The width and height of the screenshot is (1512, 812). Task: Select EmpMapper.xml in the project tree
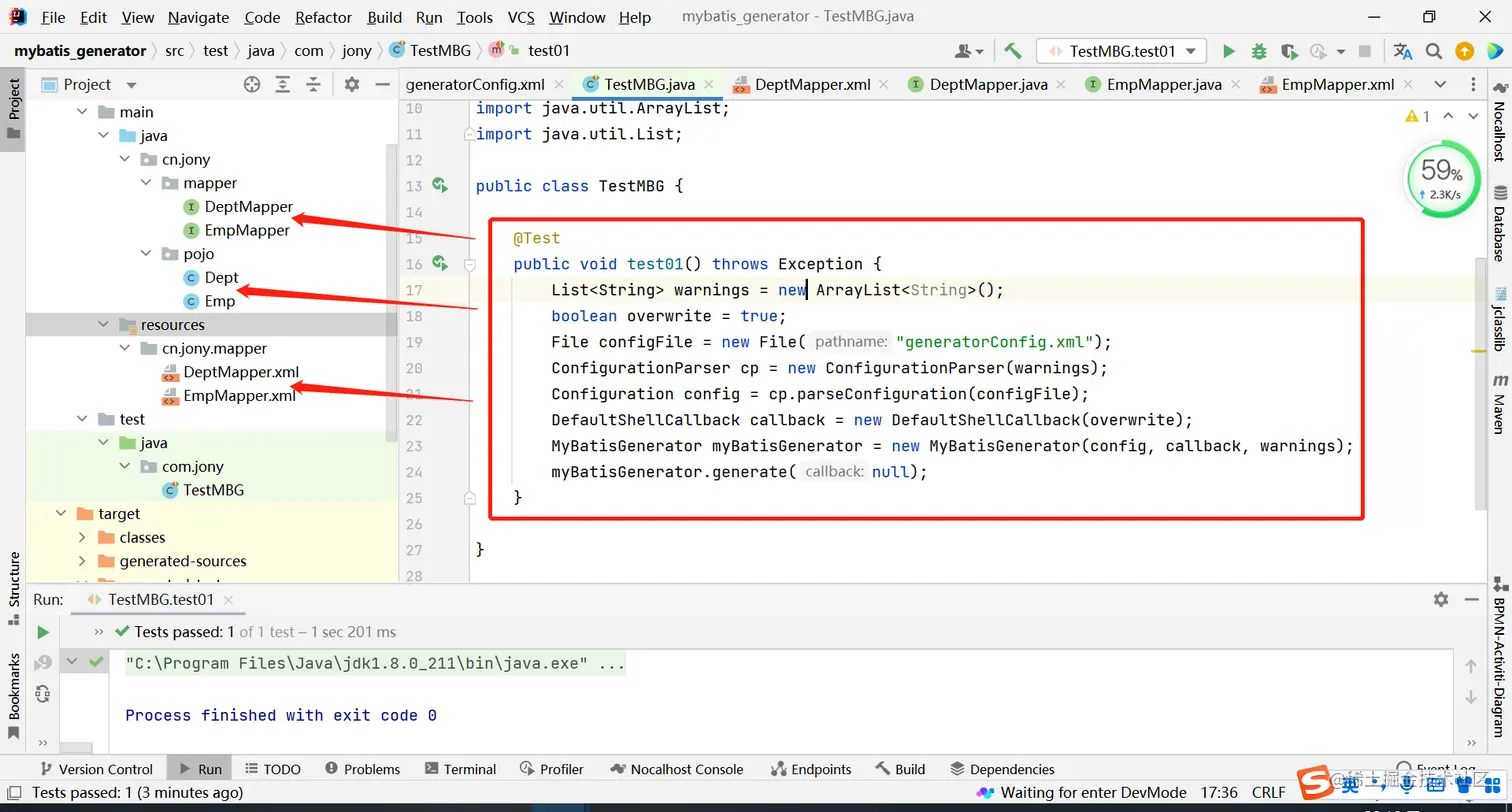coord(240,395)
